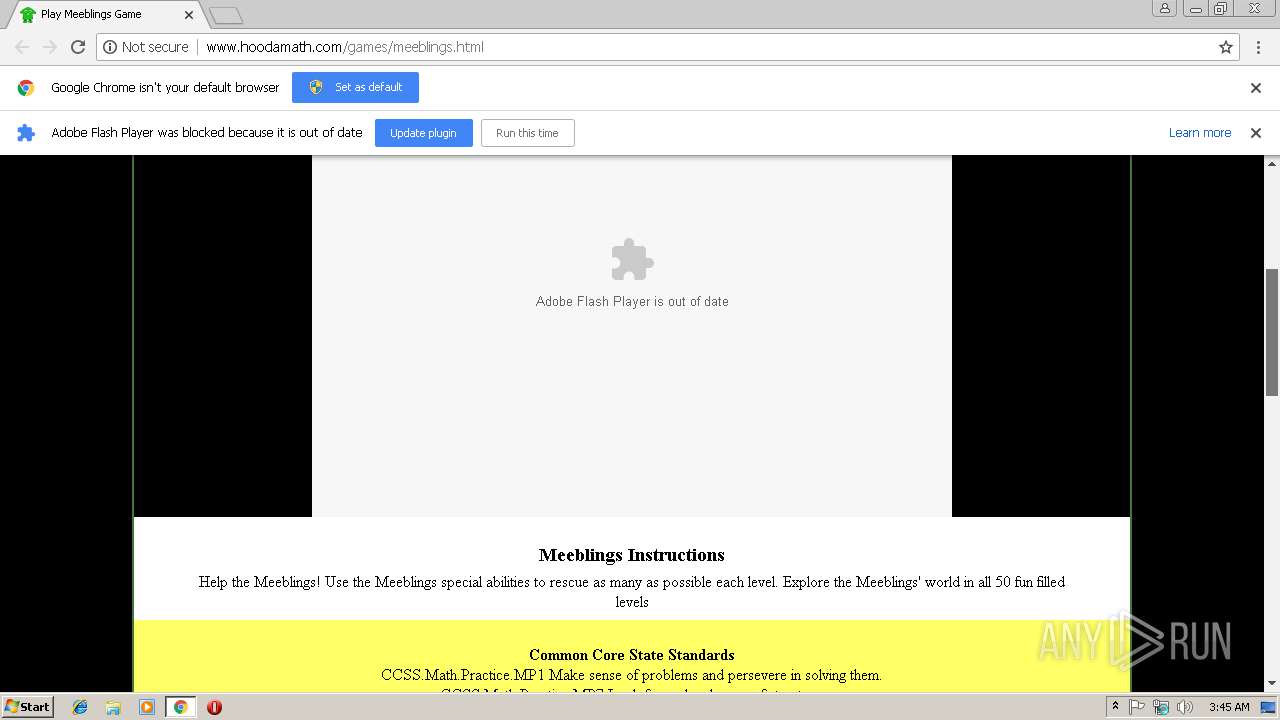Screen dimensions: 1280x720
Task: Click the Update plugin button
Action: 423,133
